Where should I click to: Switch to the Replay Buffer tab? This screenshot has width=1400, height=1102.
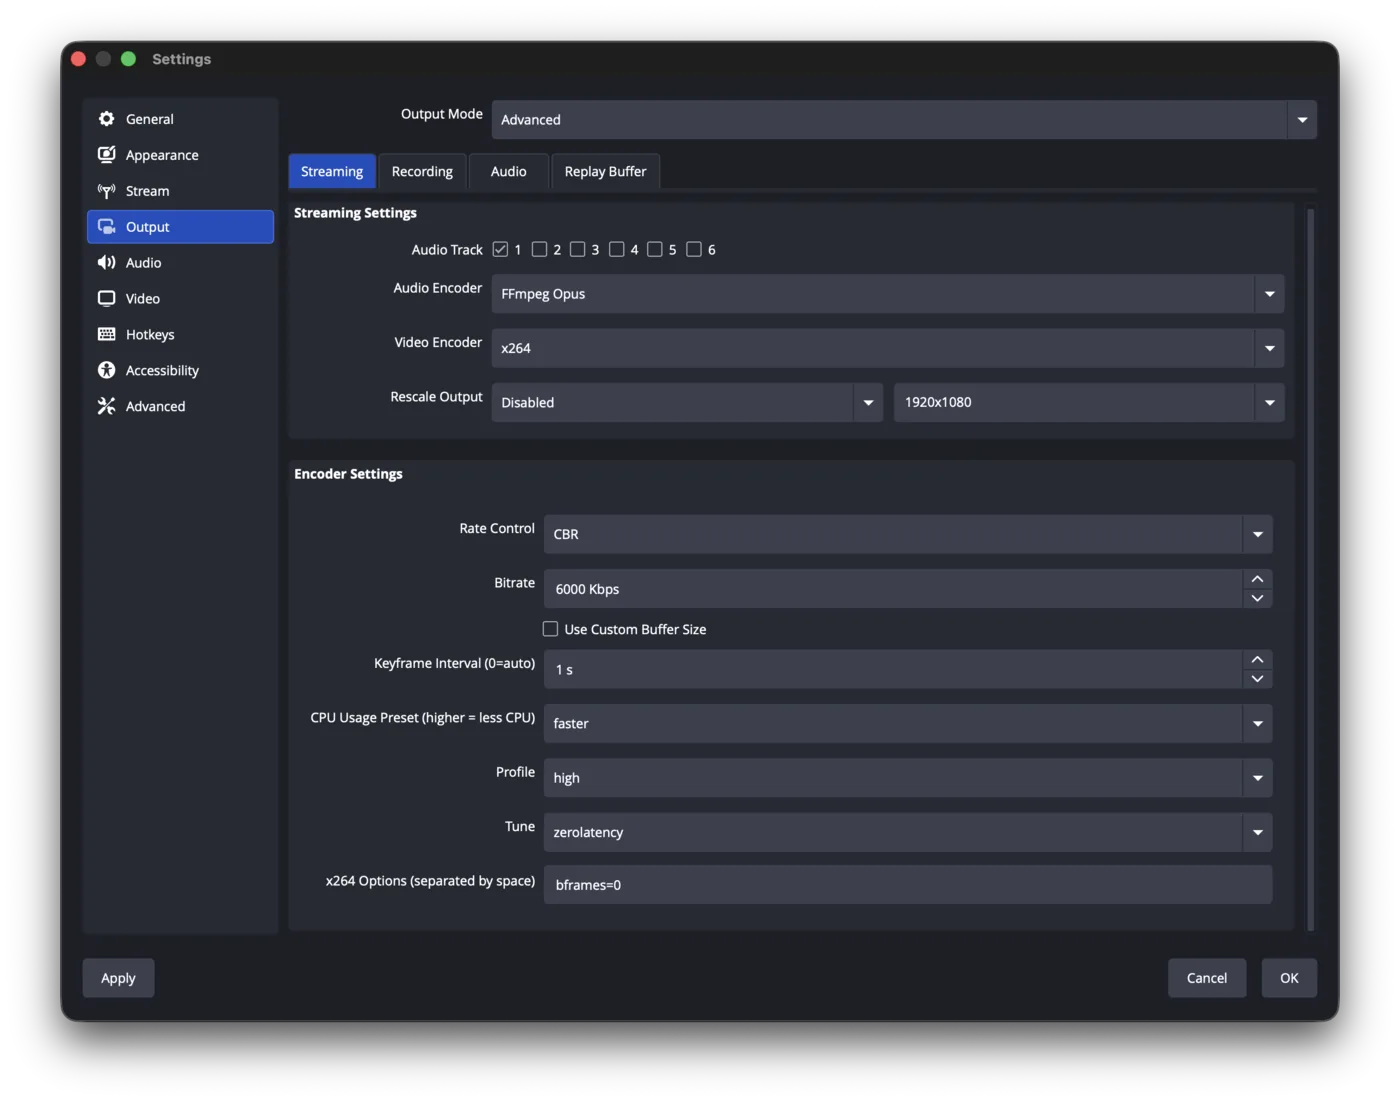605,172
